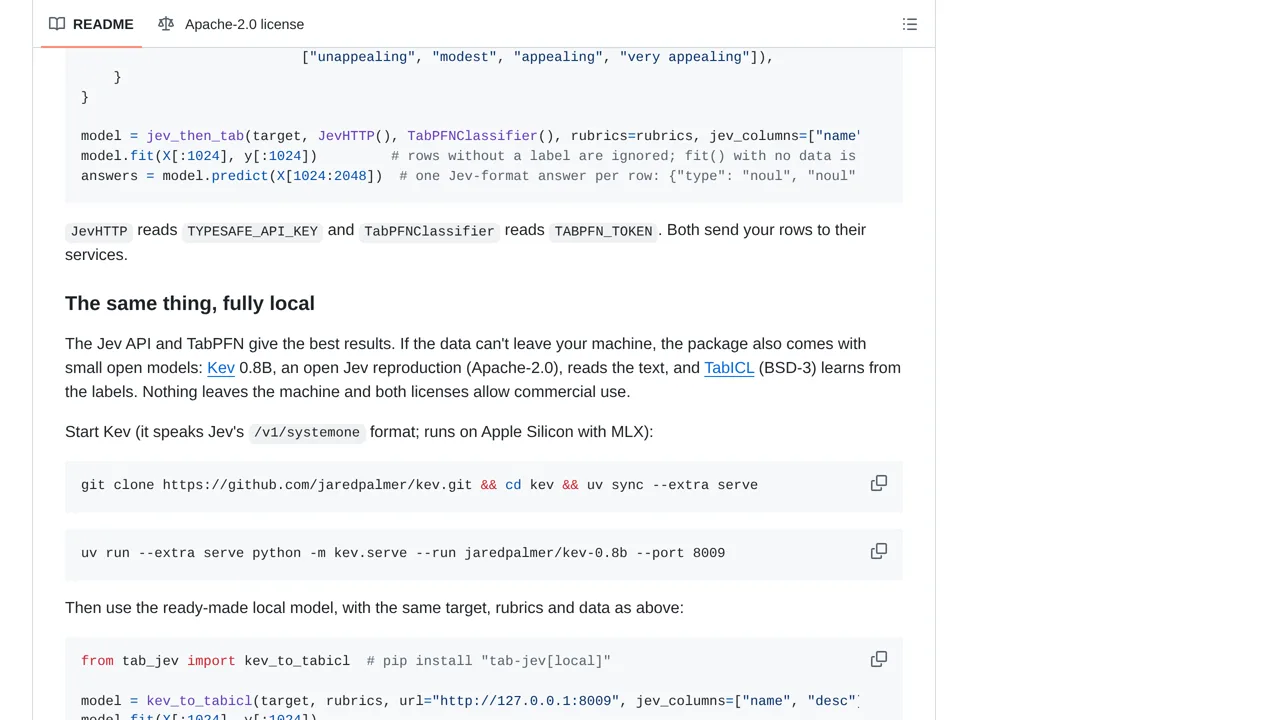Follow the Kev link
Screen dimensions: 1280x720
(x=221, y=368)
